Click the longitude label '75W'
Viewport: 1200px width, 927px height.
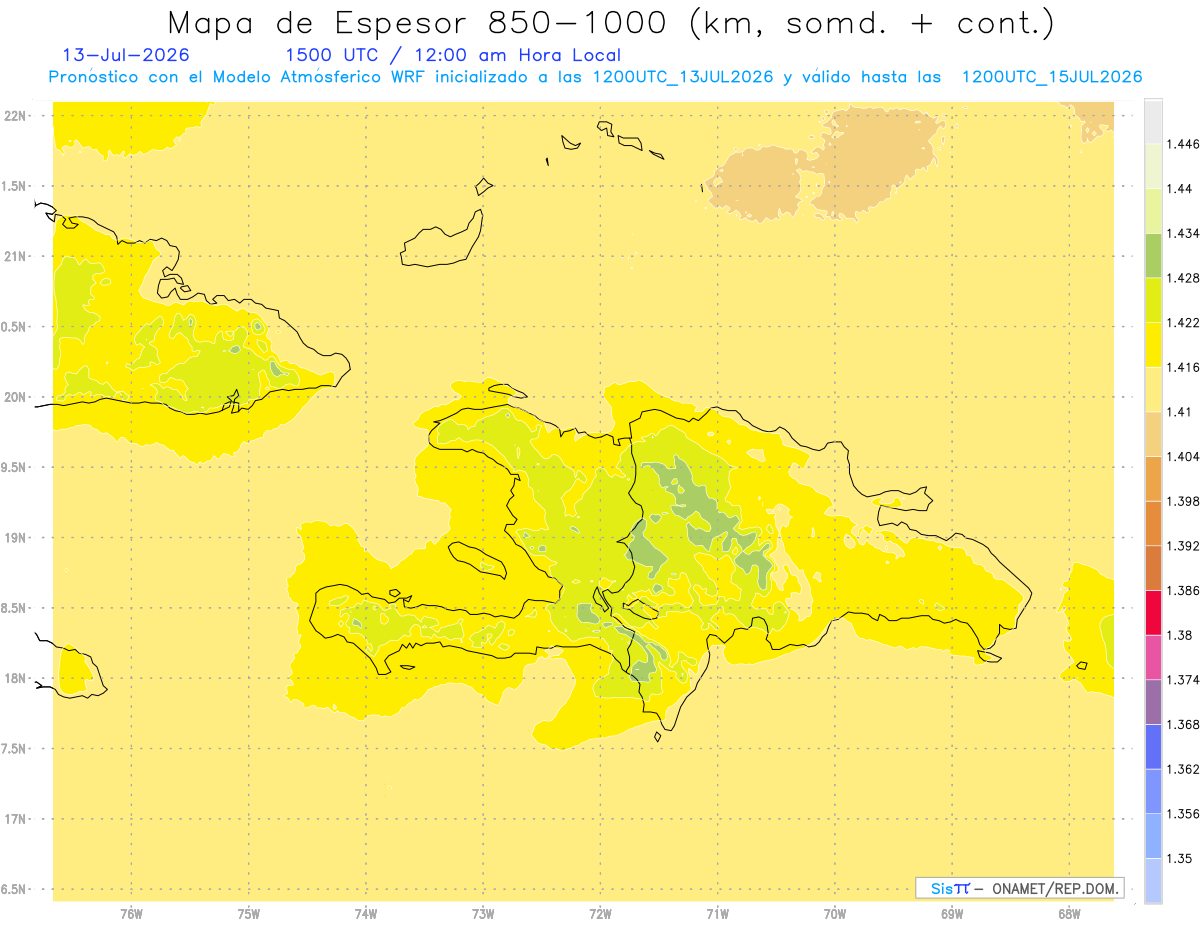pyautogui.click(x=248, y=914)
